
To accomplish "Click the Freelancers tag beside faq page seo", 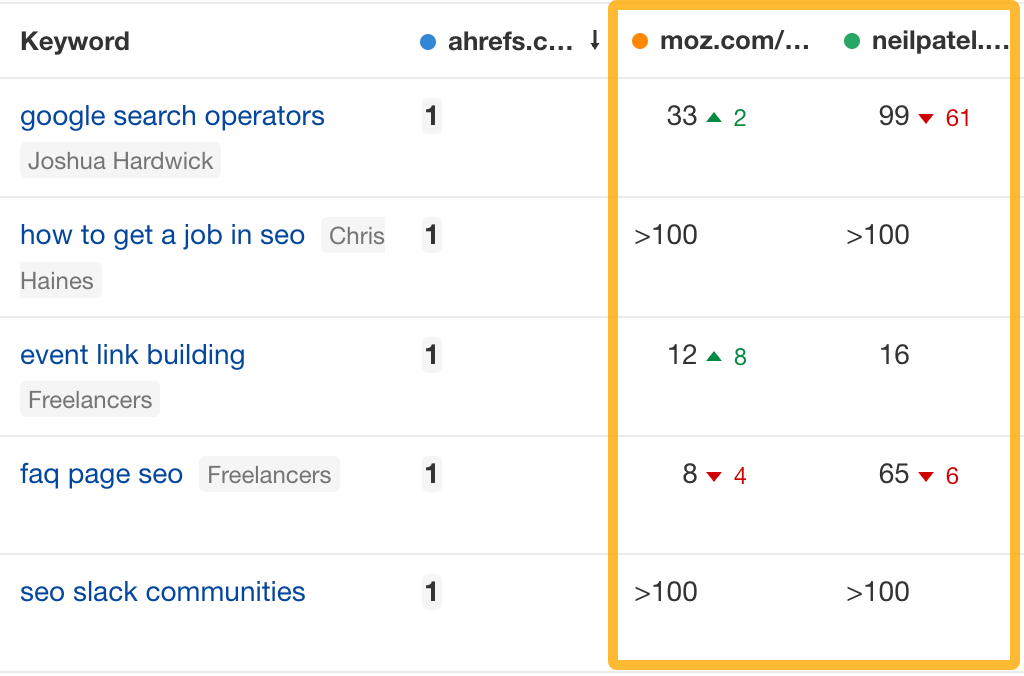I will [269, 475].
